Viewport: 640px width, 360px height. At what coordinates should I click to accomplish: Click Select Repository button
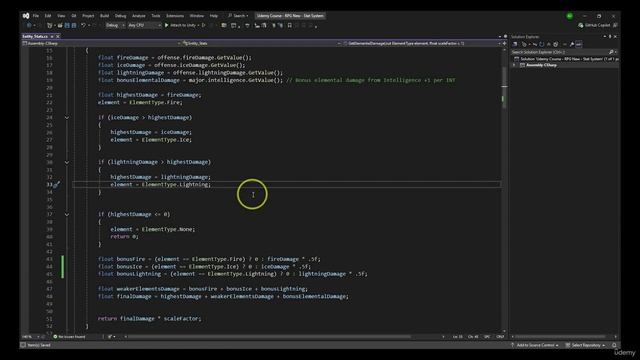pos(586,345)
